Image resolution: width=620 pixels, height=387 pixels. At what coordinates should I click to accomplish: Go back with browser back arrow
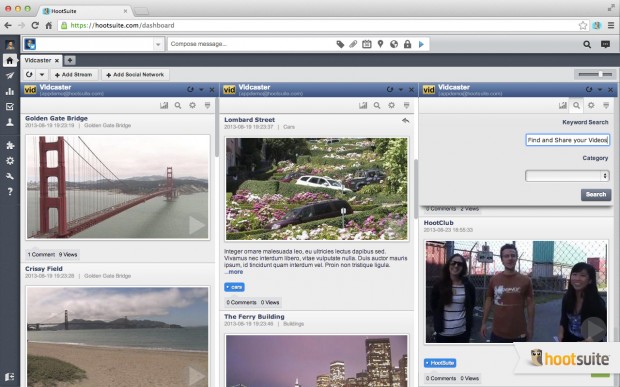pos(8,25)
